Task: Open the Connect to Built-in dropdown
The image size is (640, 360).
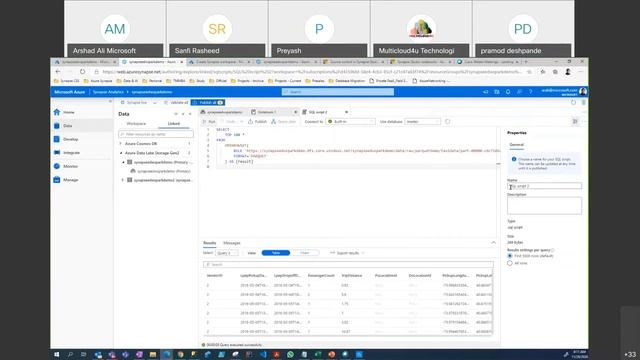Action: [x=351, y=122]
